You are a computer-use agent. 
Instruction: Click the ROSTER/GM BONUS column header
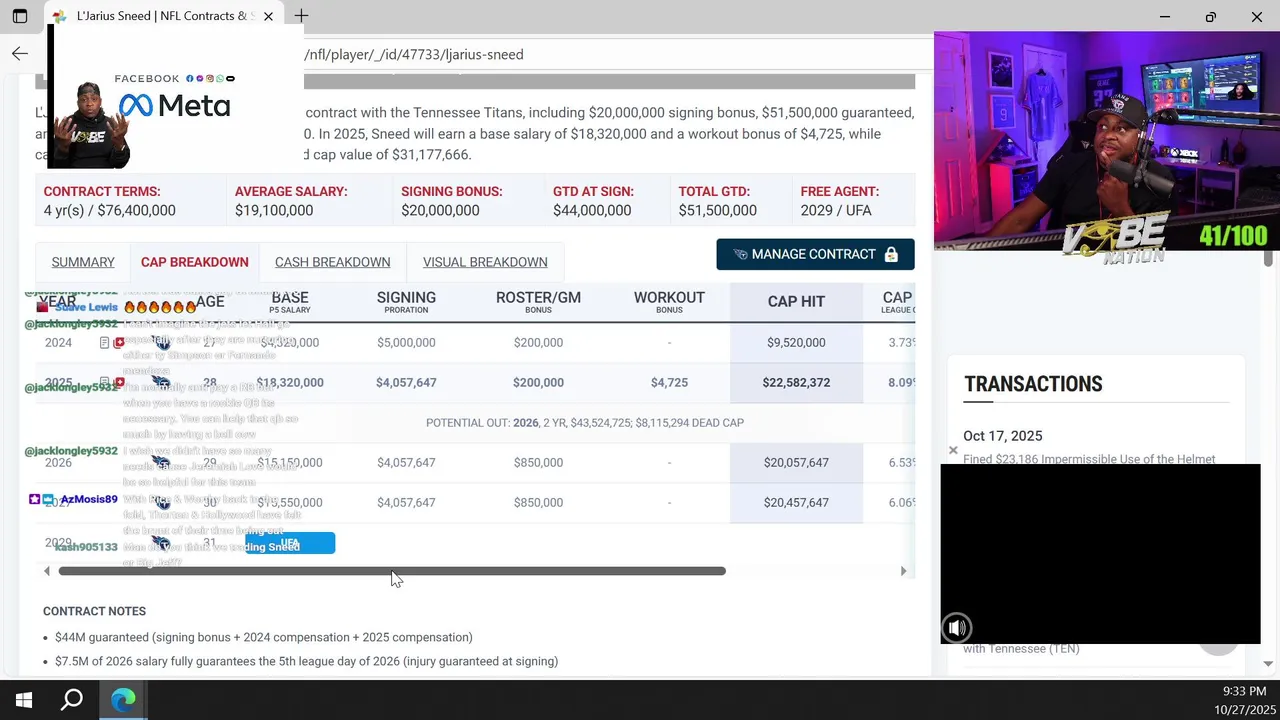538,302
